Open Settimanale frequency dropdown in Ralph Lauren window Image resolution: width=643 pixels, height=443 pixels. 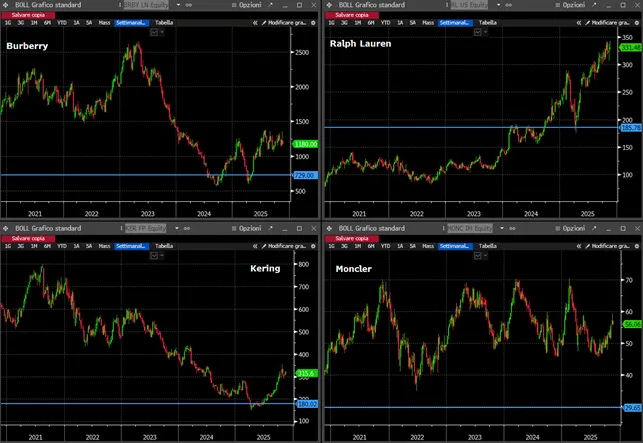click(455, 23)
